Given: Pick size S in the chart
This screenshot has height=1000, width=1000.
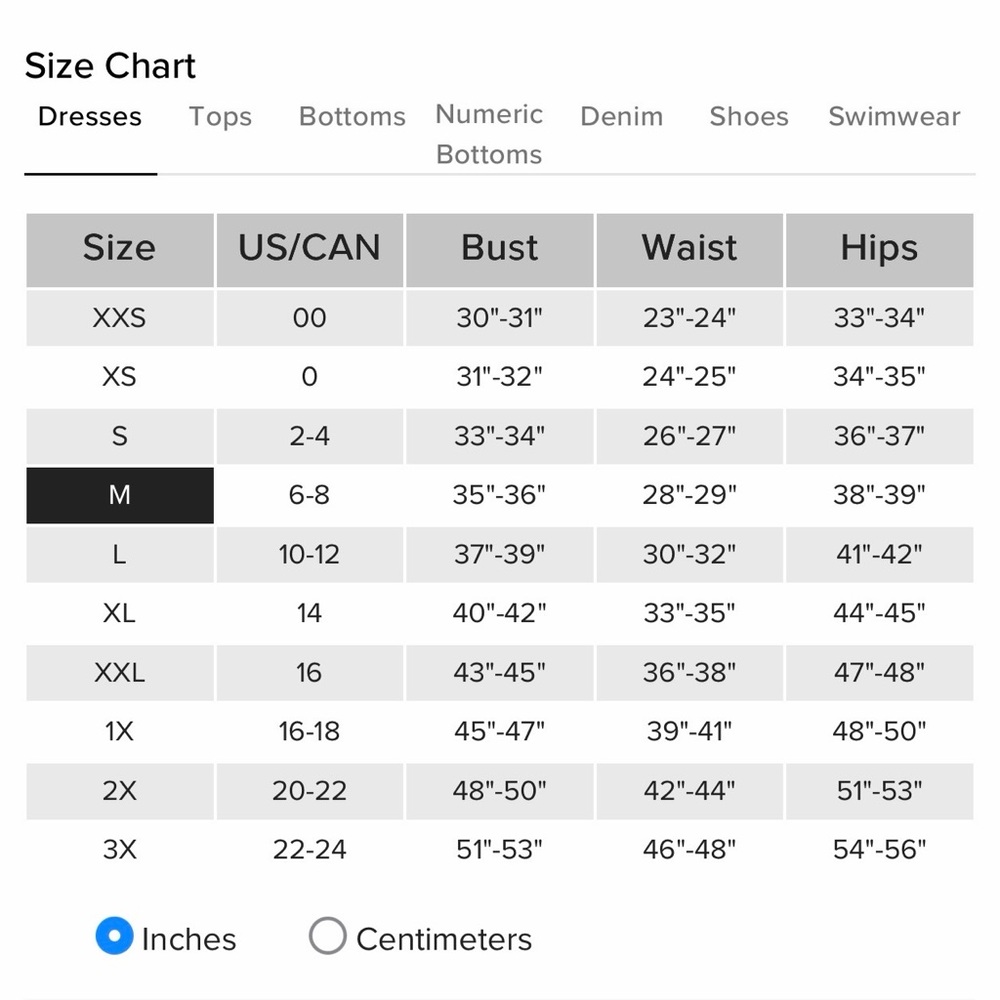Looking at the screenshot, I should [x=119, y=436].
